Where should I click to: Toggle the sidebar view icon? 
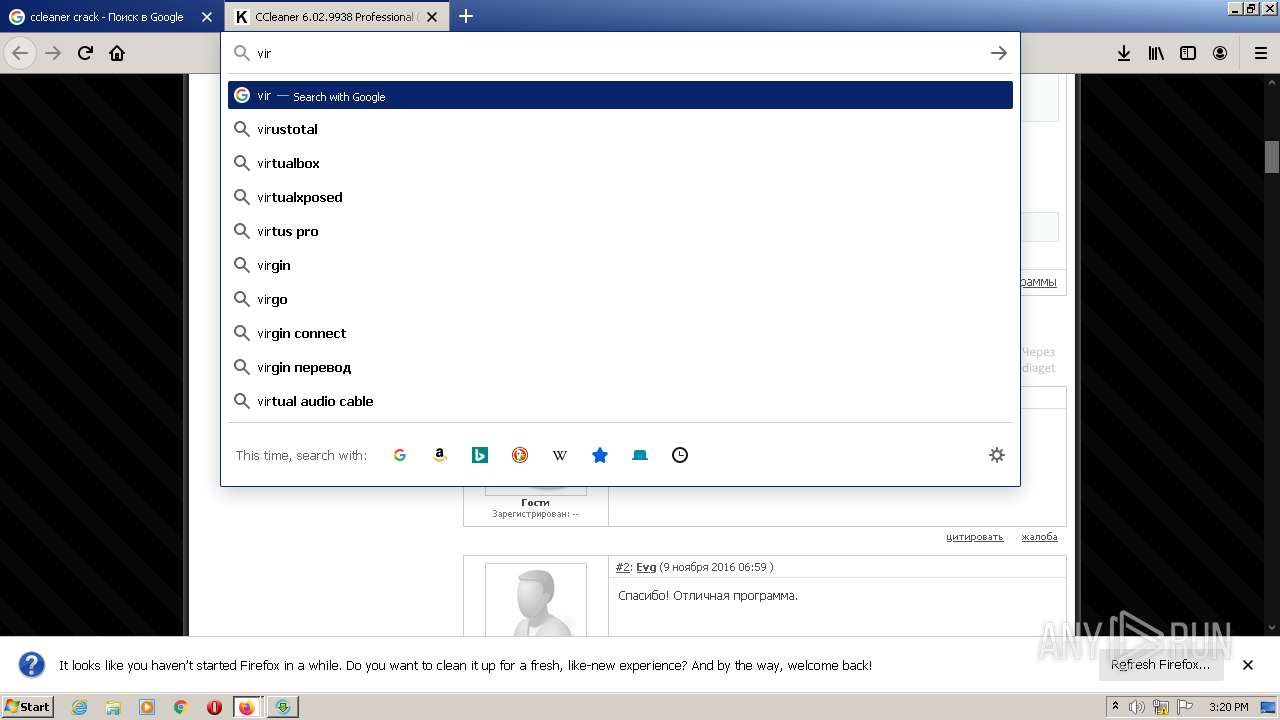[1188, 53]
